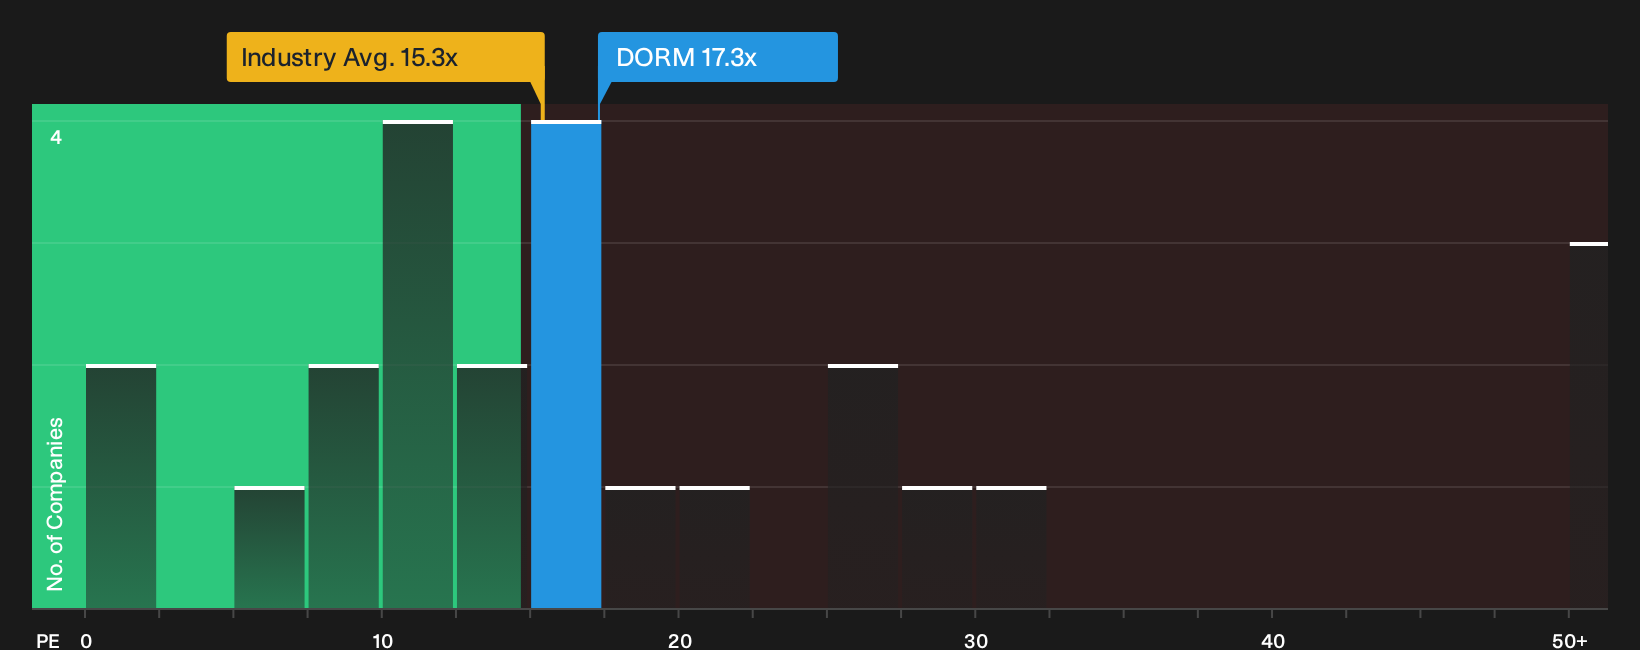
Task: Click the '4' y-axis value
Action: [x=56, y=137]
